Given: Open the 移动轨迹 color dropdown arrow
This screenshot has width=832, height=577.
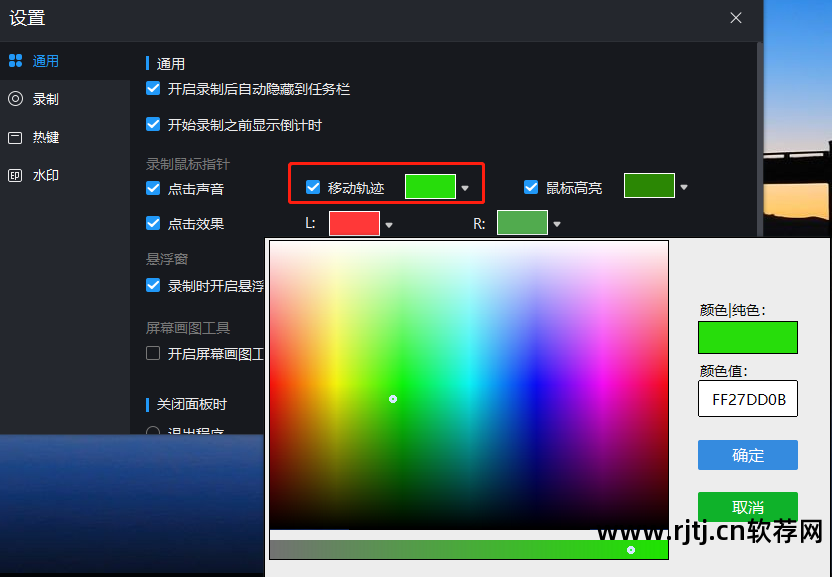Looking at the screenshot, I should click(x=465, y=187).
